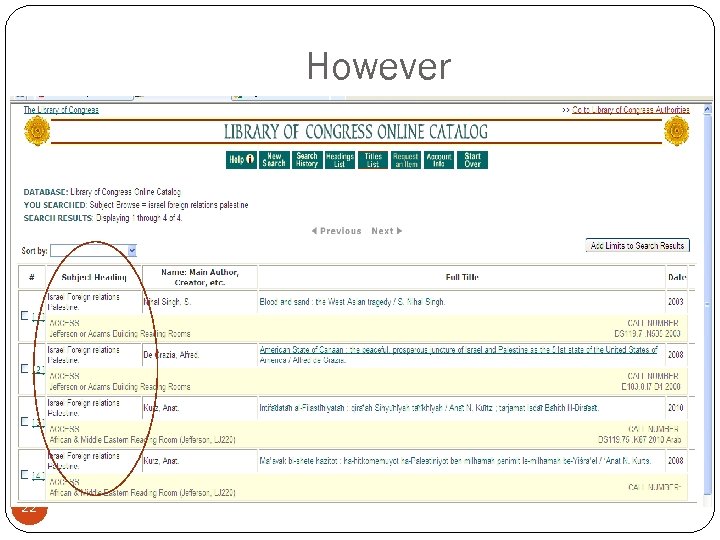This screenshot has width=720, height=540.
Task: Open New Search from the toolbar
Action: [274, 160]
